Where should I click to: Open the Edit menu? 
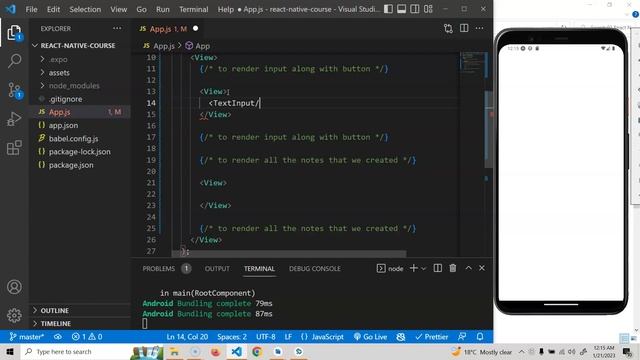click(x=53, y=9)
